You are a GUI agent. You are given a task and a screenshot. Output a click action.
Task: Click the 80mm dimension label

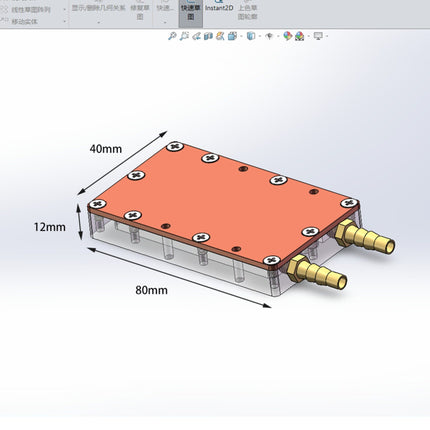click(151, 290)
